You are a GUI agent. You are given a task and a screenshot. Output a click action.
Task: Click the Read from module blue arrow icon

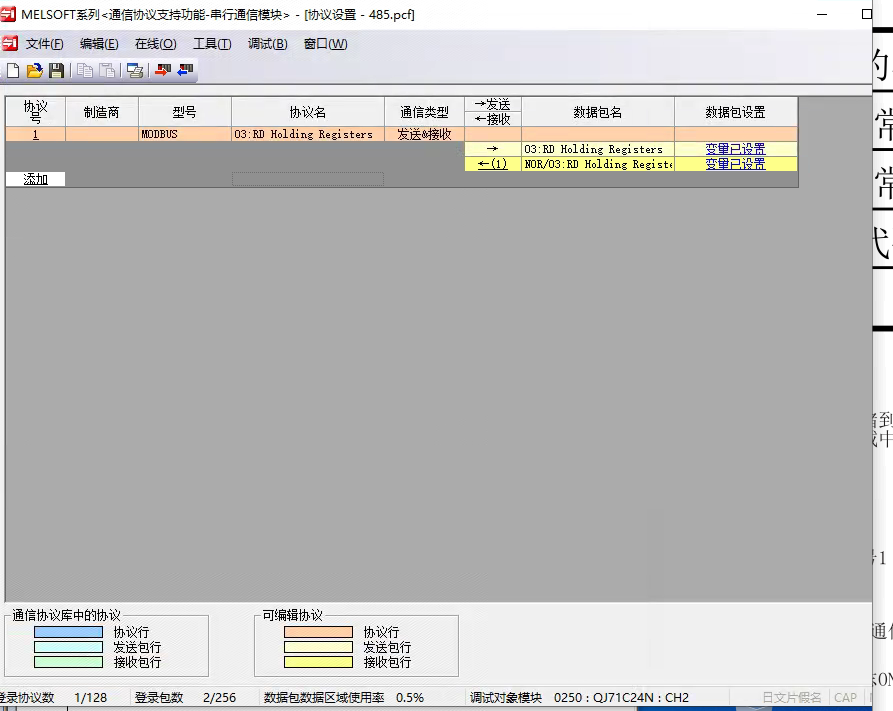pos(185,70)
